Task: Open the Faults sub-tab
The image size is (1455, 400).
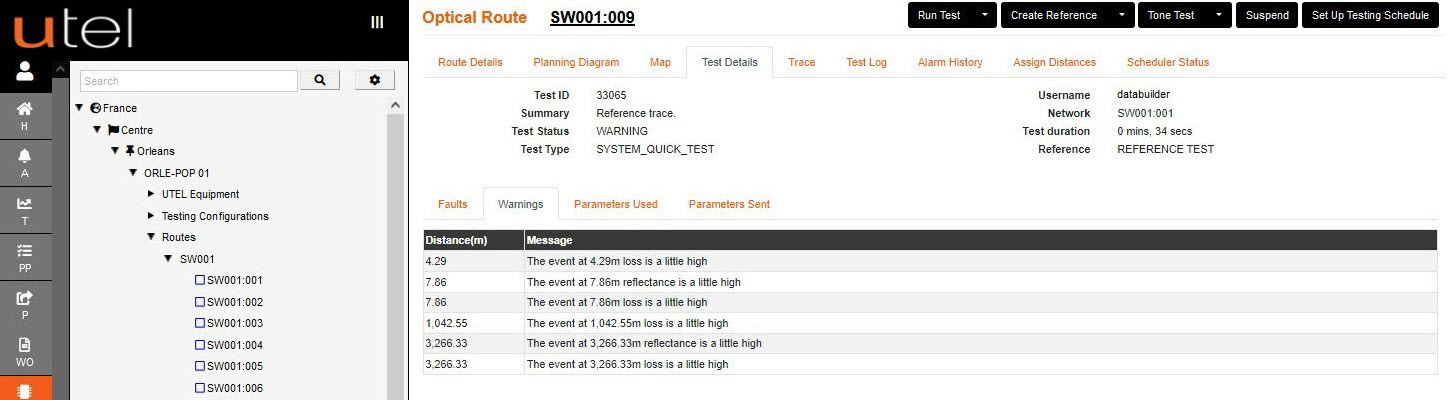Action: coord(453,204)
